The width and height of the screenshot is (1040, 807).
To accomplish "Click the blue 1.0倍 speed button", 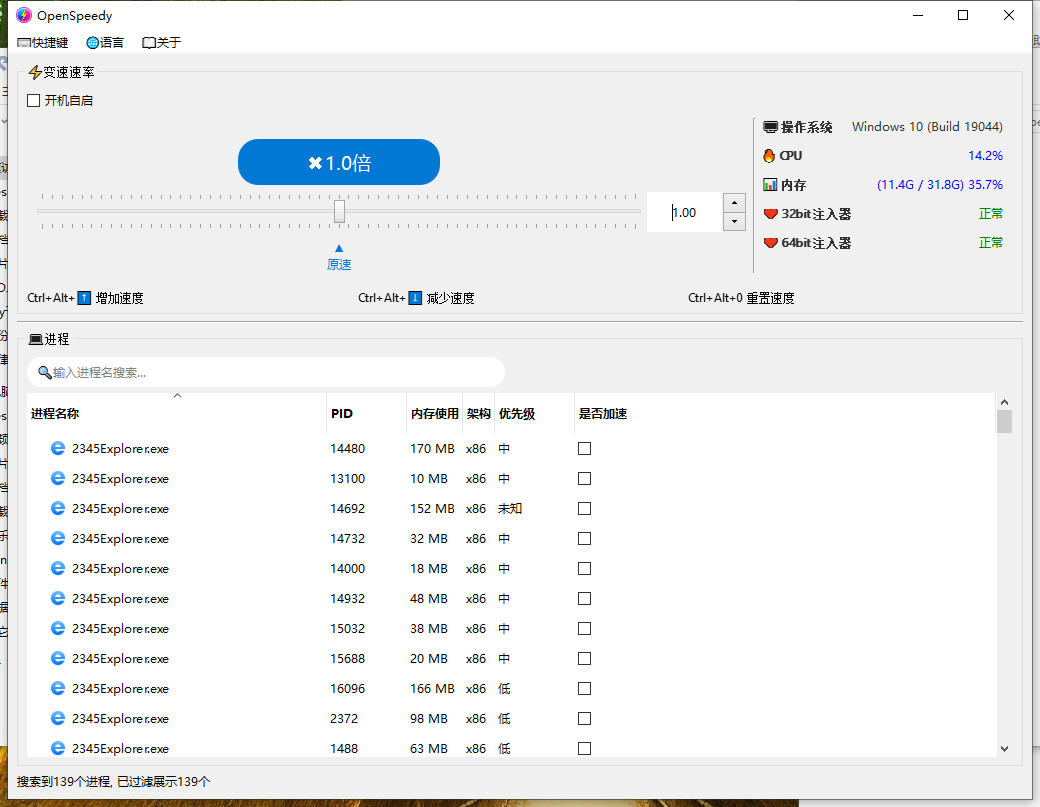I will click(339, 162).
